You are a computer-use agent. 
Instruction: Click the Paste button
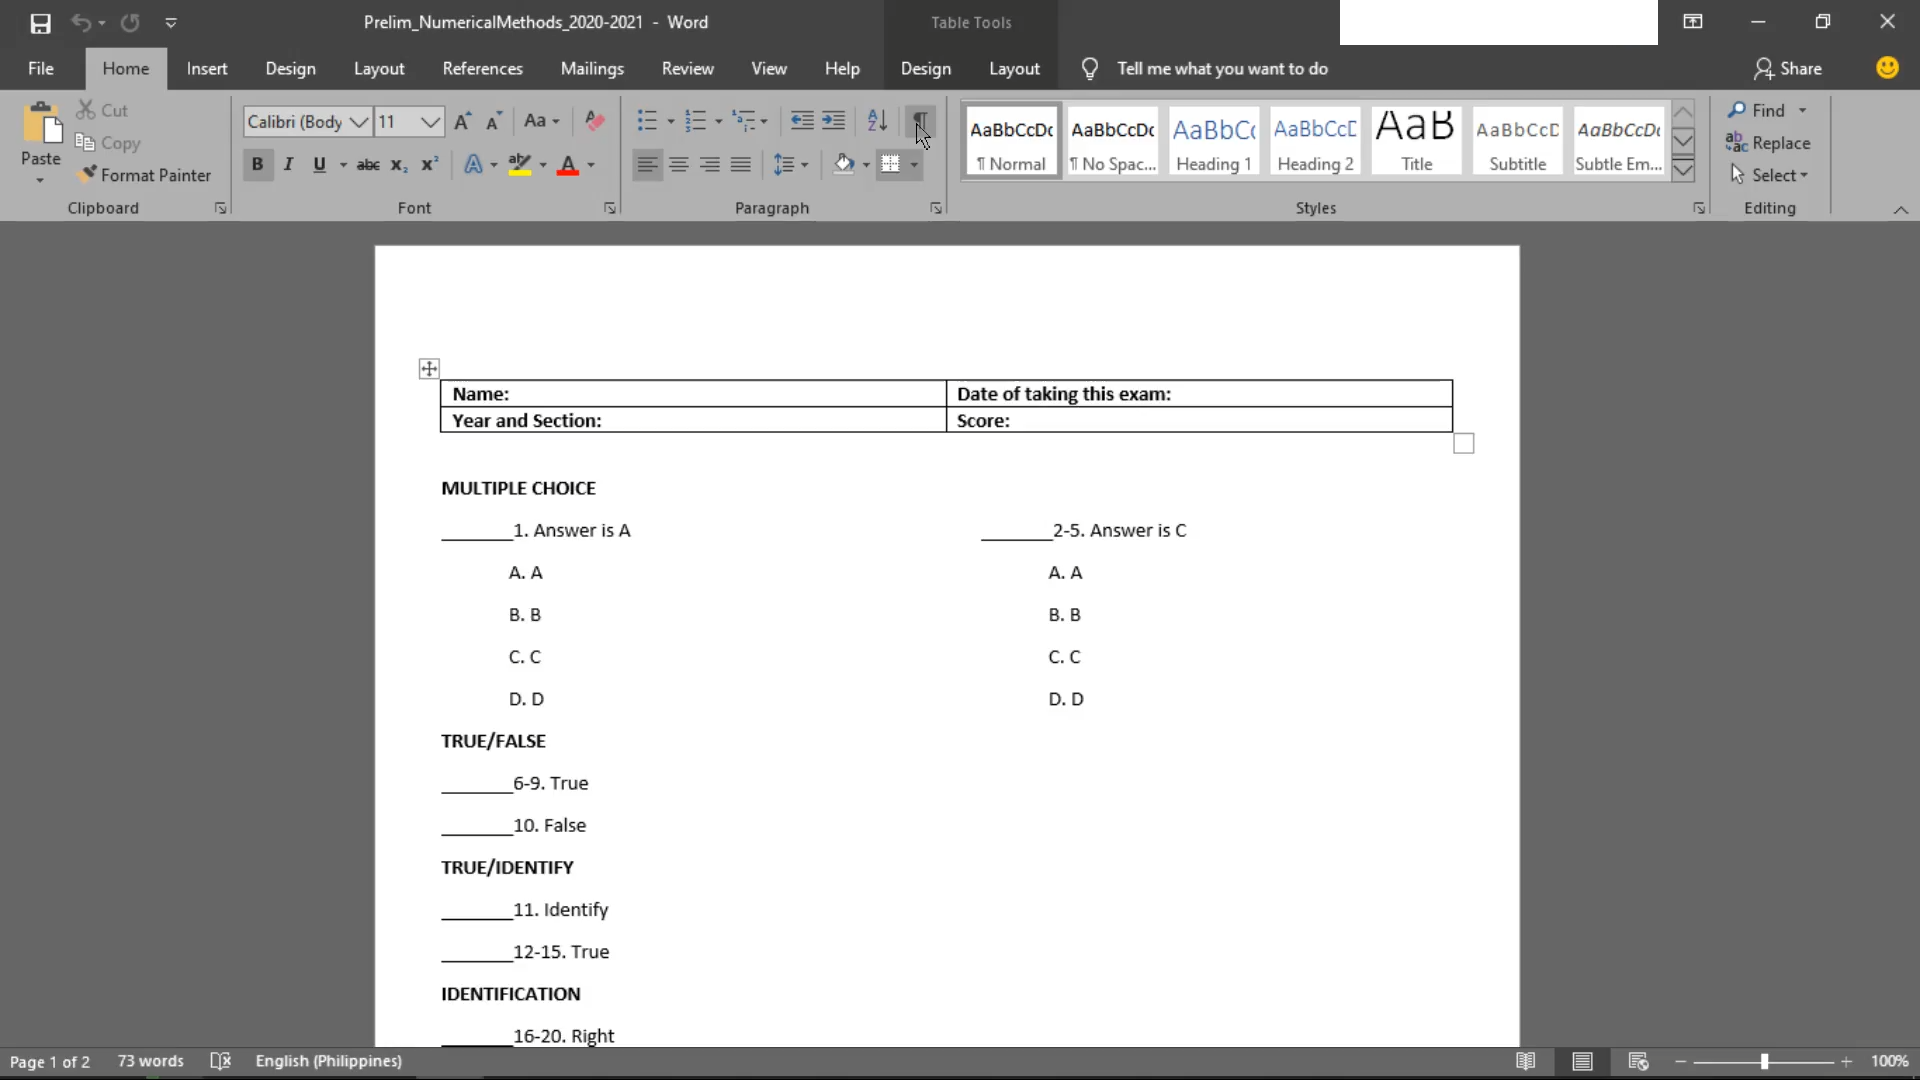(x=40, y=141)
